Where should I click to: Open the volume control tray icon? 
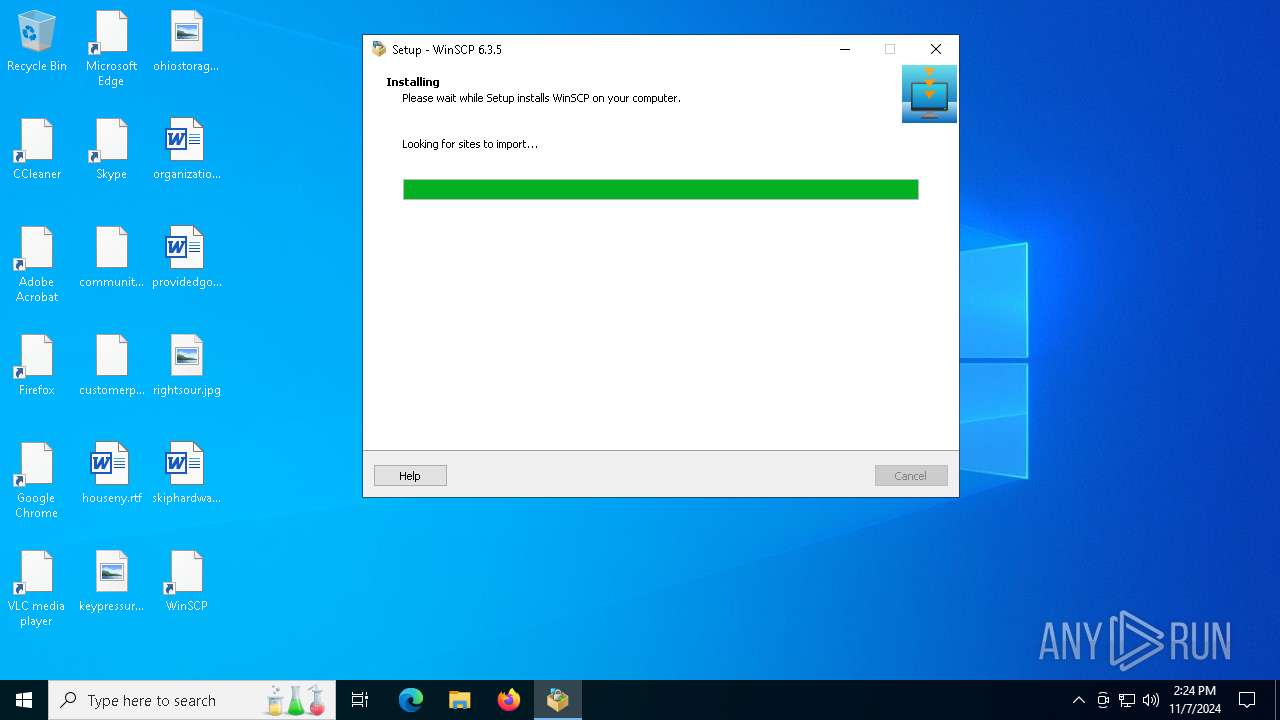click(1151, 700)
